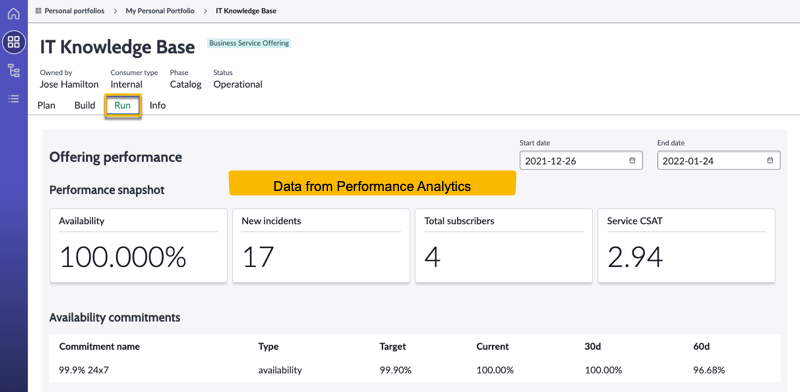This screenshot has height=392, width=800.
Task: Open the Start date calendar icon
Action: 632,160
